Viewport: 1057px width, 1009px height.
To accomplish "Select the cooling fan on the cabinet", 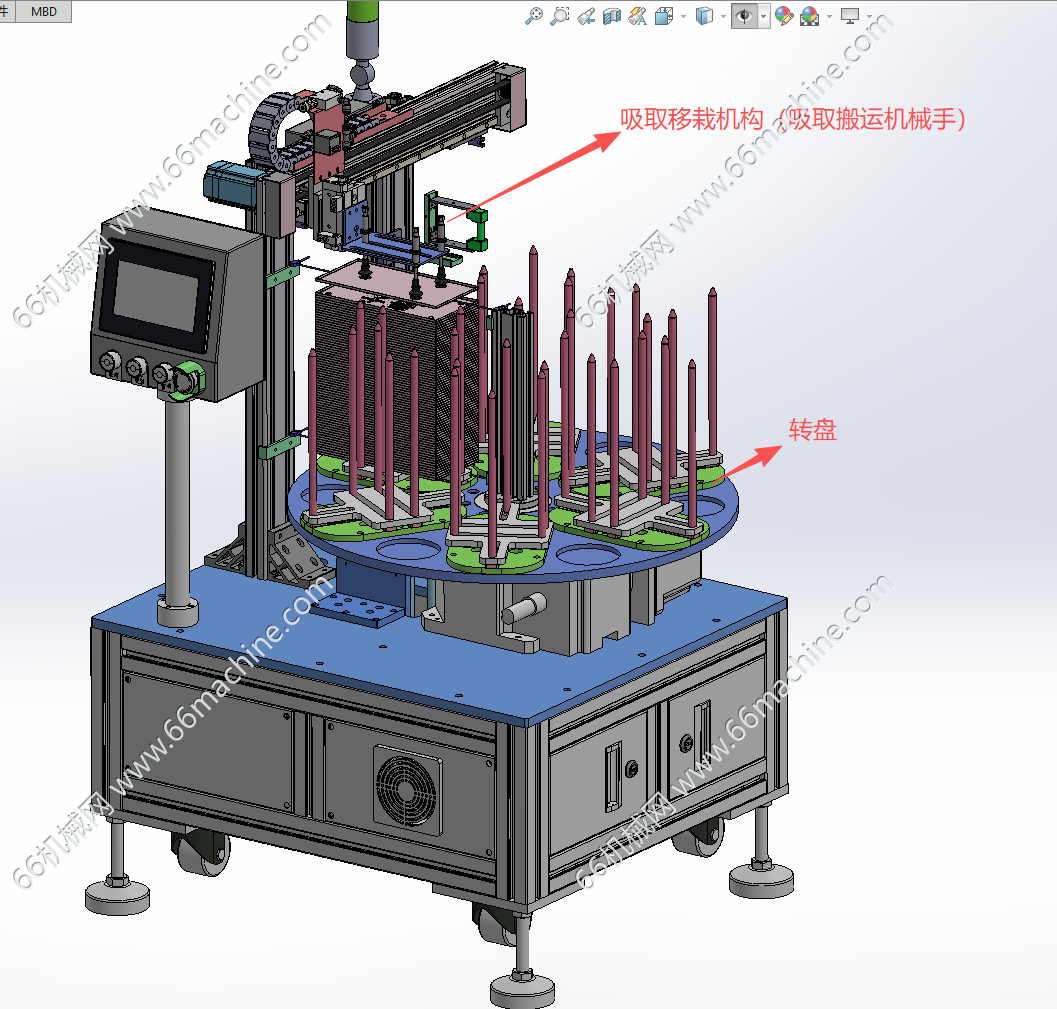I will click(408, 780).
